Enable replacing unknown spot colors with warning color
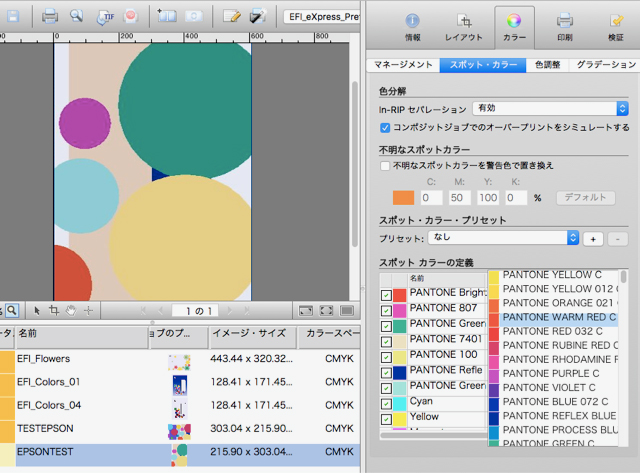Image resolution: width=640 pixels, height=473 pixels. coord(386,165)
